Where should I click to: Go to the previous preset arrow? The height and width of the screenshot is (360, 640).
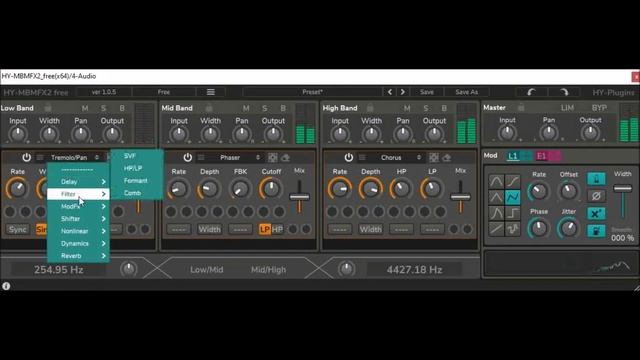(390, 92)
